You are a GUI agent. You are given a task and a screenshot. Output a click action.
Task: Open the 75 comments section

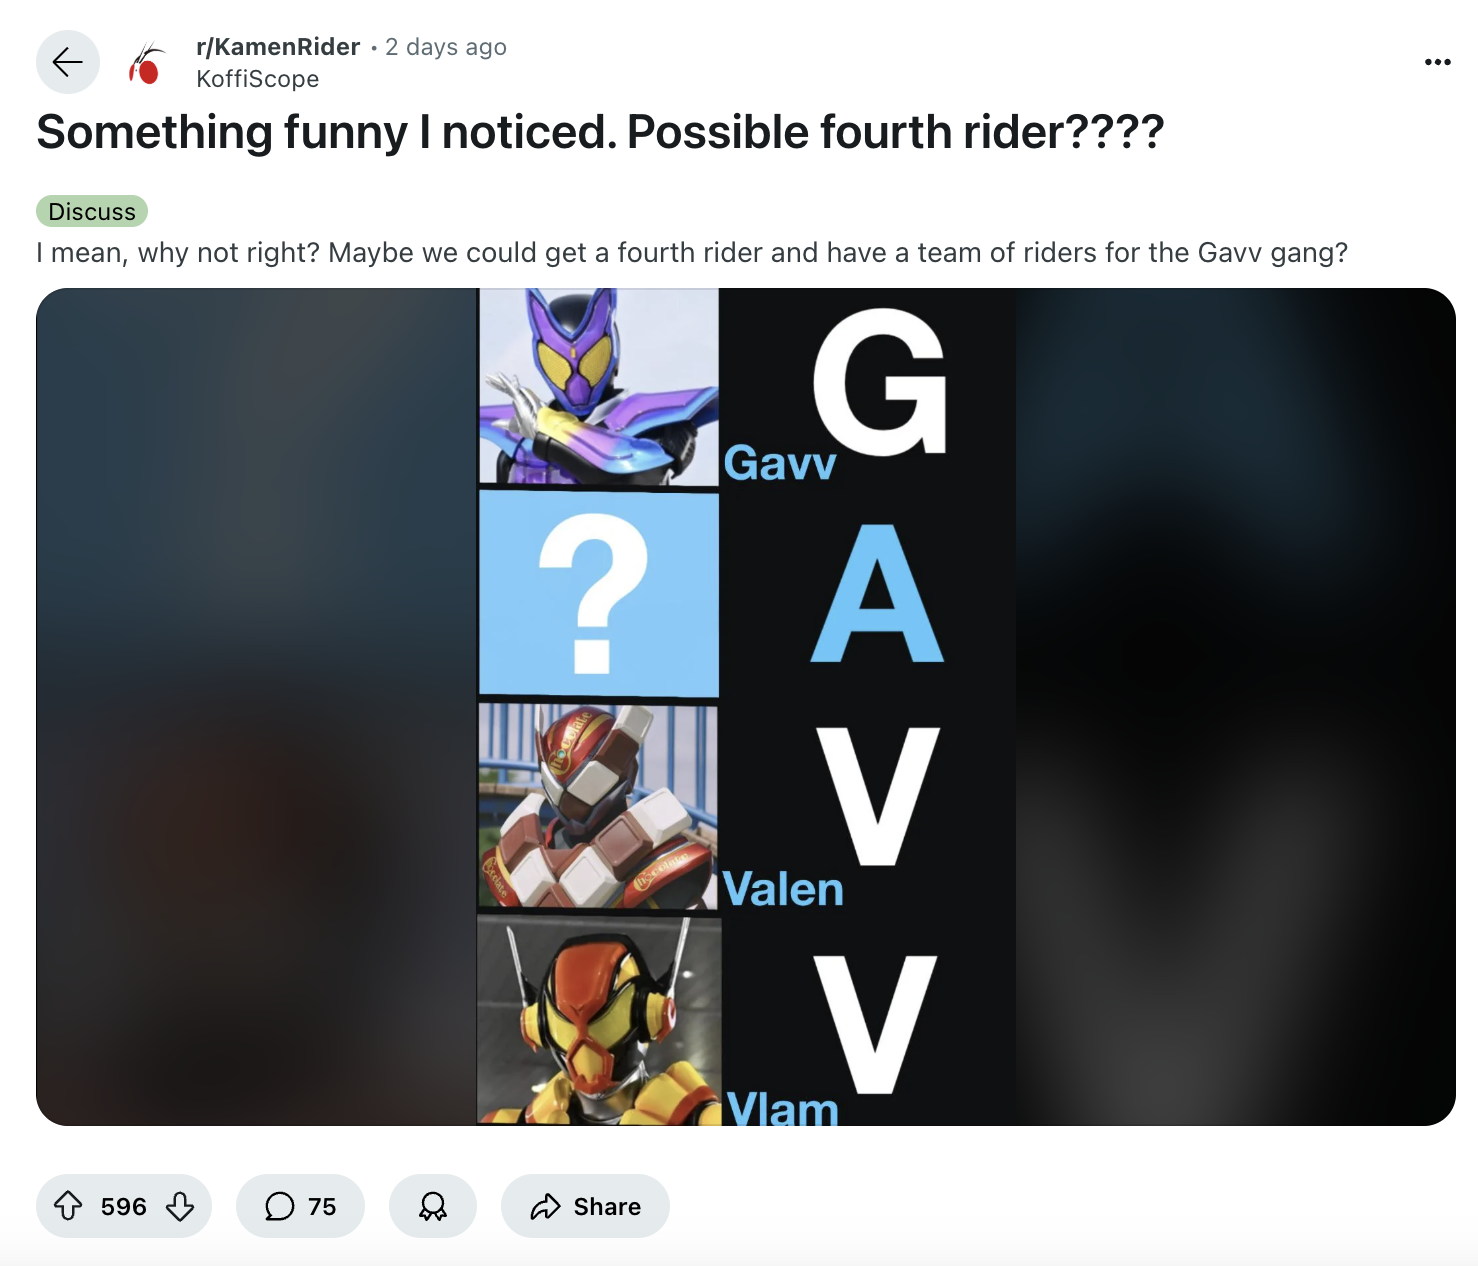click(300, 1206)
